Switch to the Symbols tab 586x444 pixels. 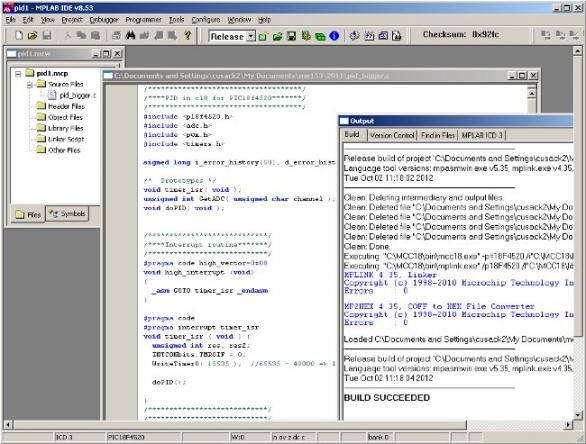point(67,214)
